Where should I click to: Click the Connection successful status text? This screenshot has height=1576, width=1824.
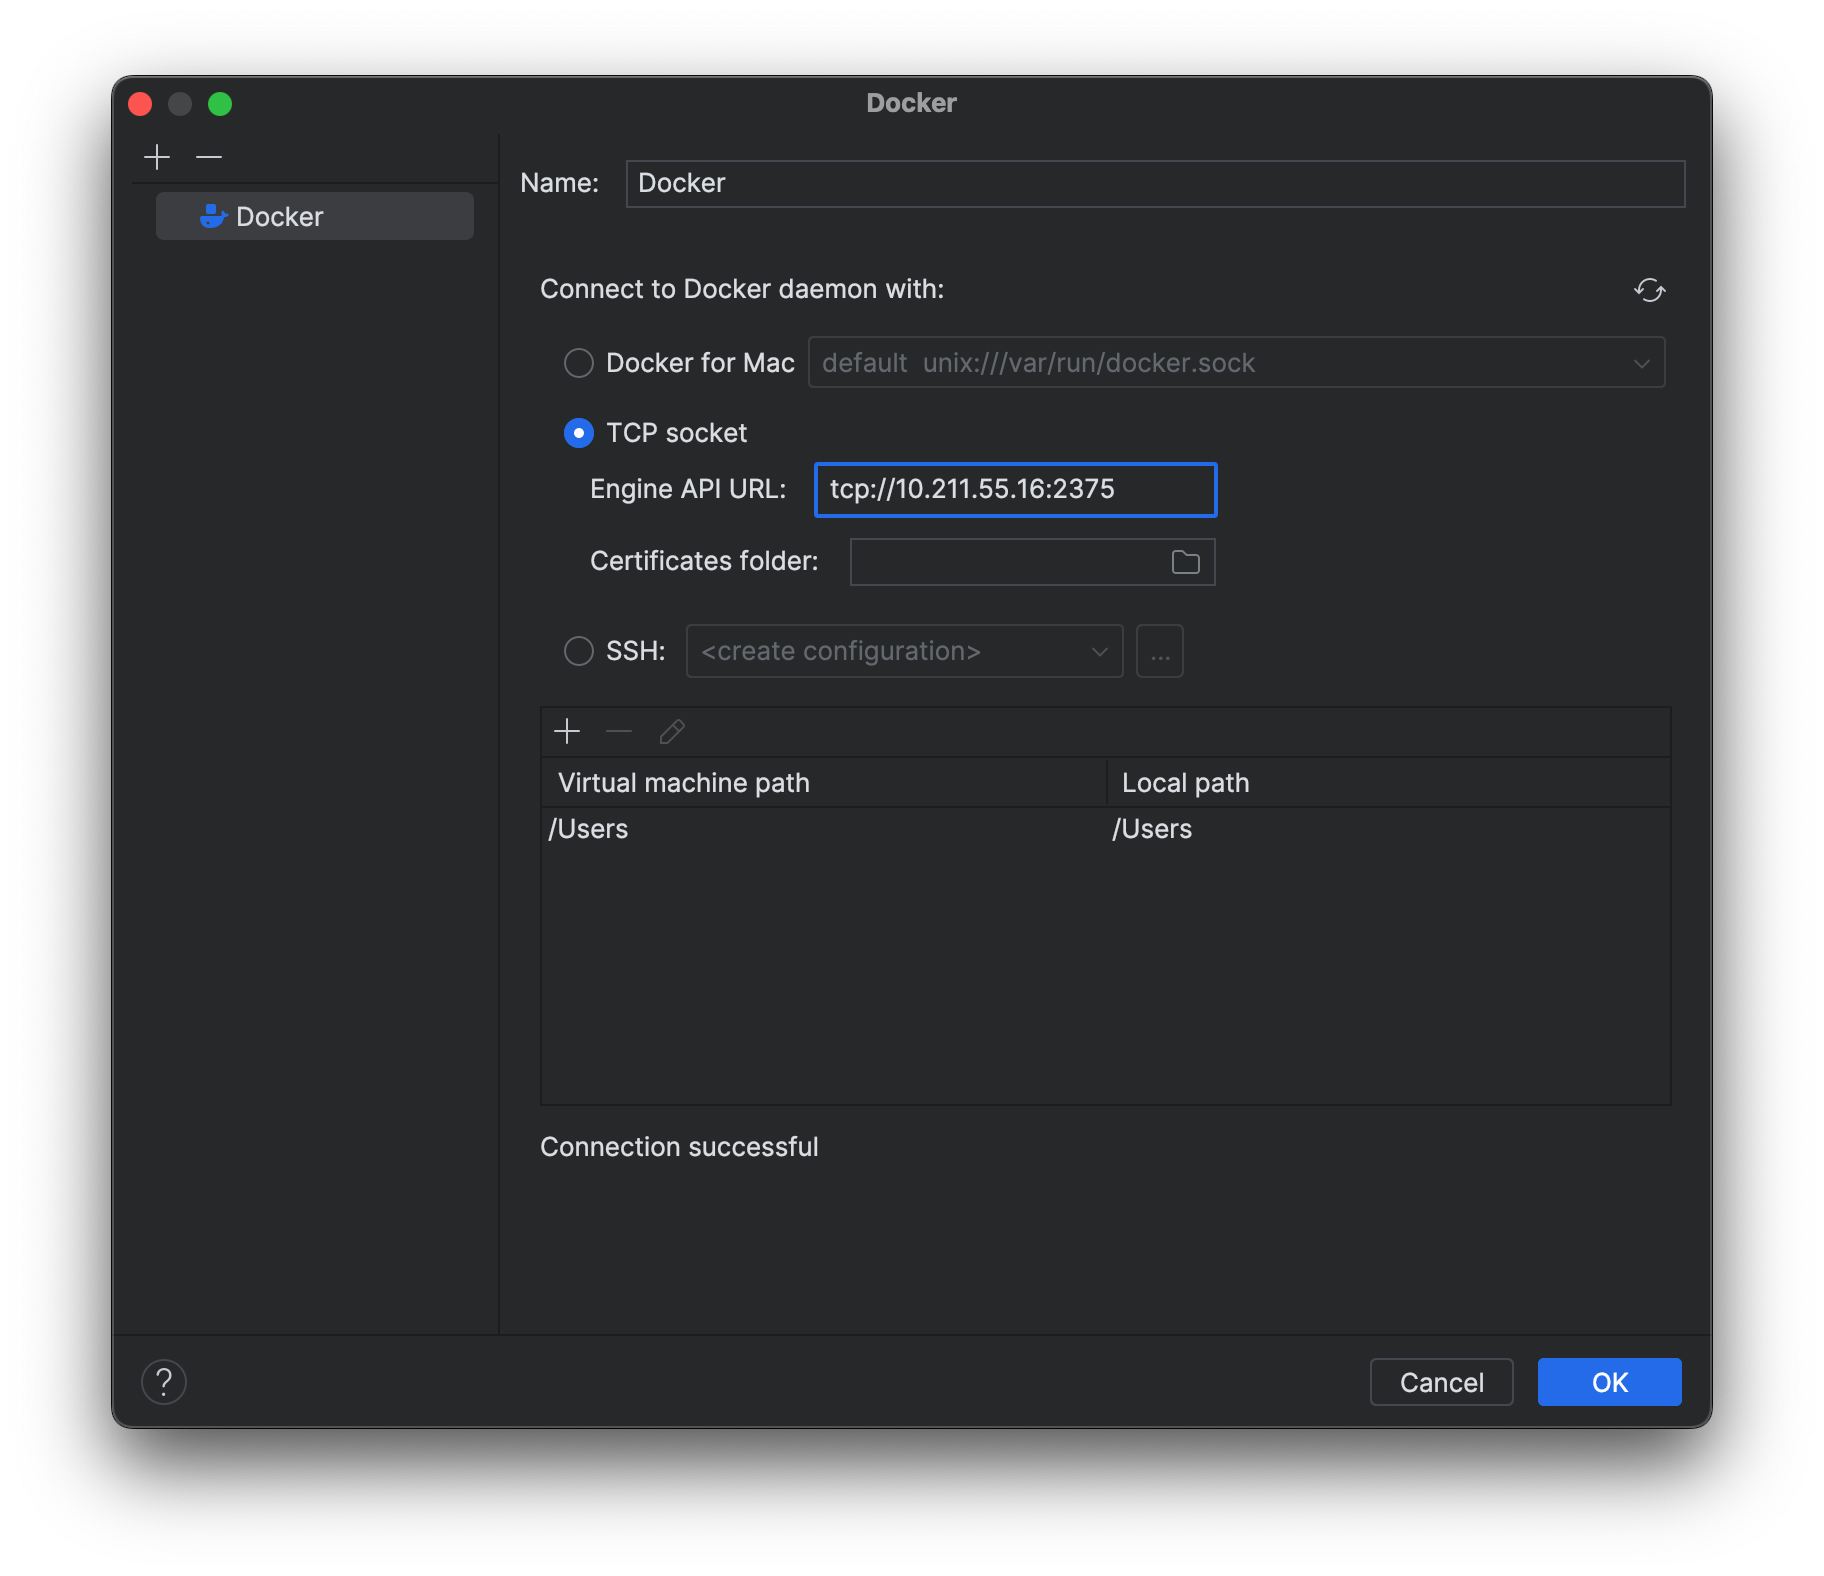(x=679, y=1147)
